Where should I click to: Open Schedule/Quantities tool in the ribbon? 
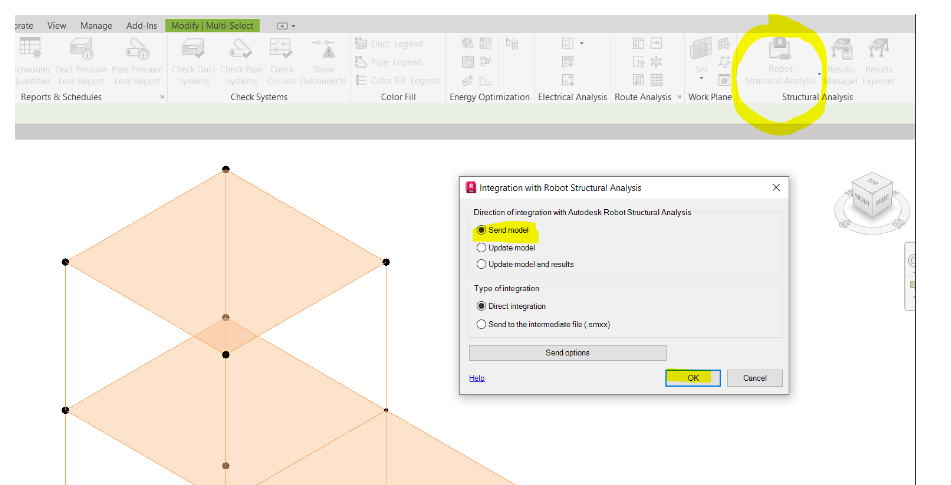click(x=32, y=61)
